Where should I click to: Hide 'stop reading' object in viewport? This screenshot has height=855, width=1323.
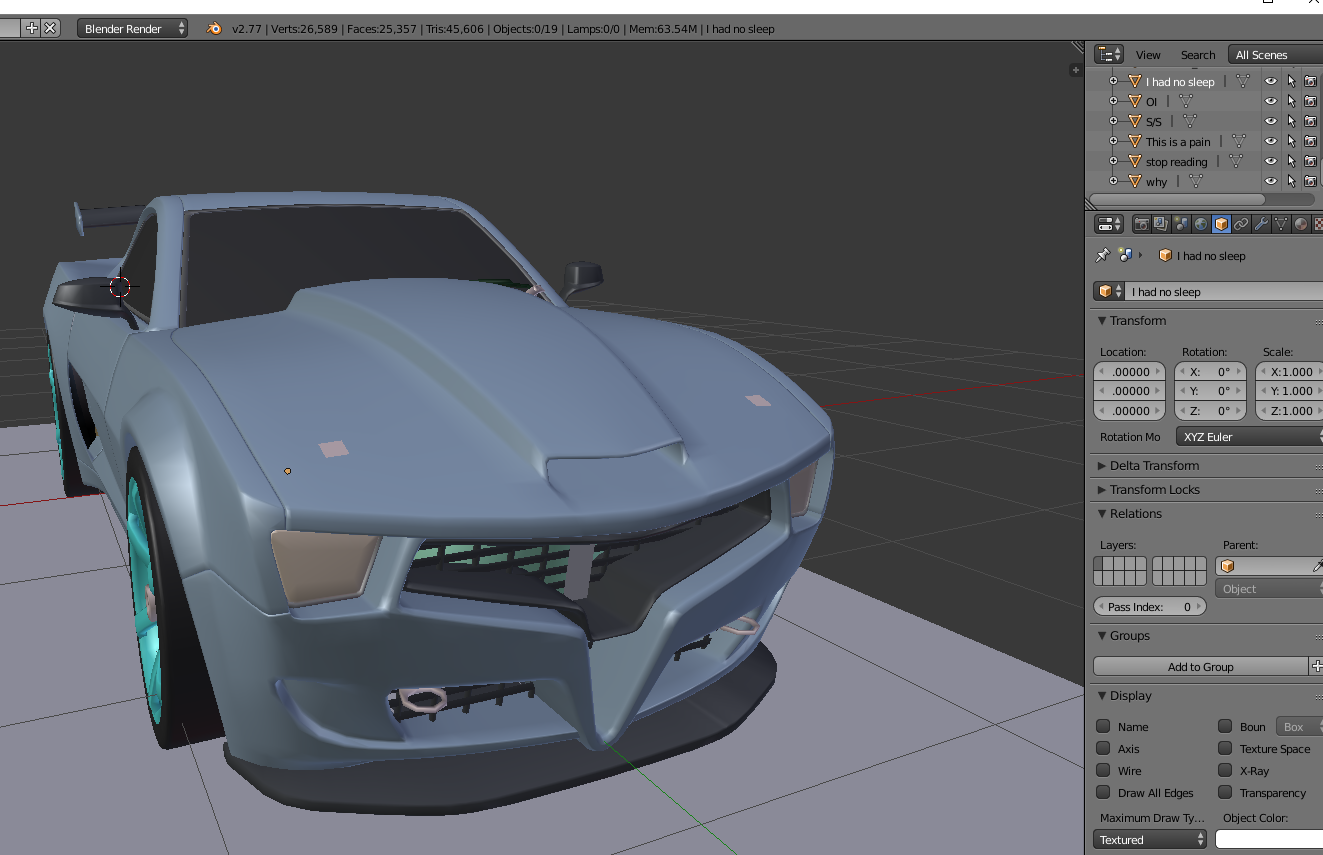(x=1271, y=161)
